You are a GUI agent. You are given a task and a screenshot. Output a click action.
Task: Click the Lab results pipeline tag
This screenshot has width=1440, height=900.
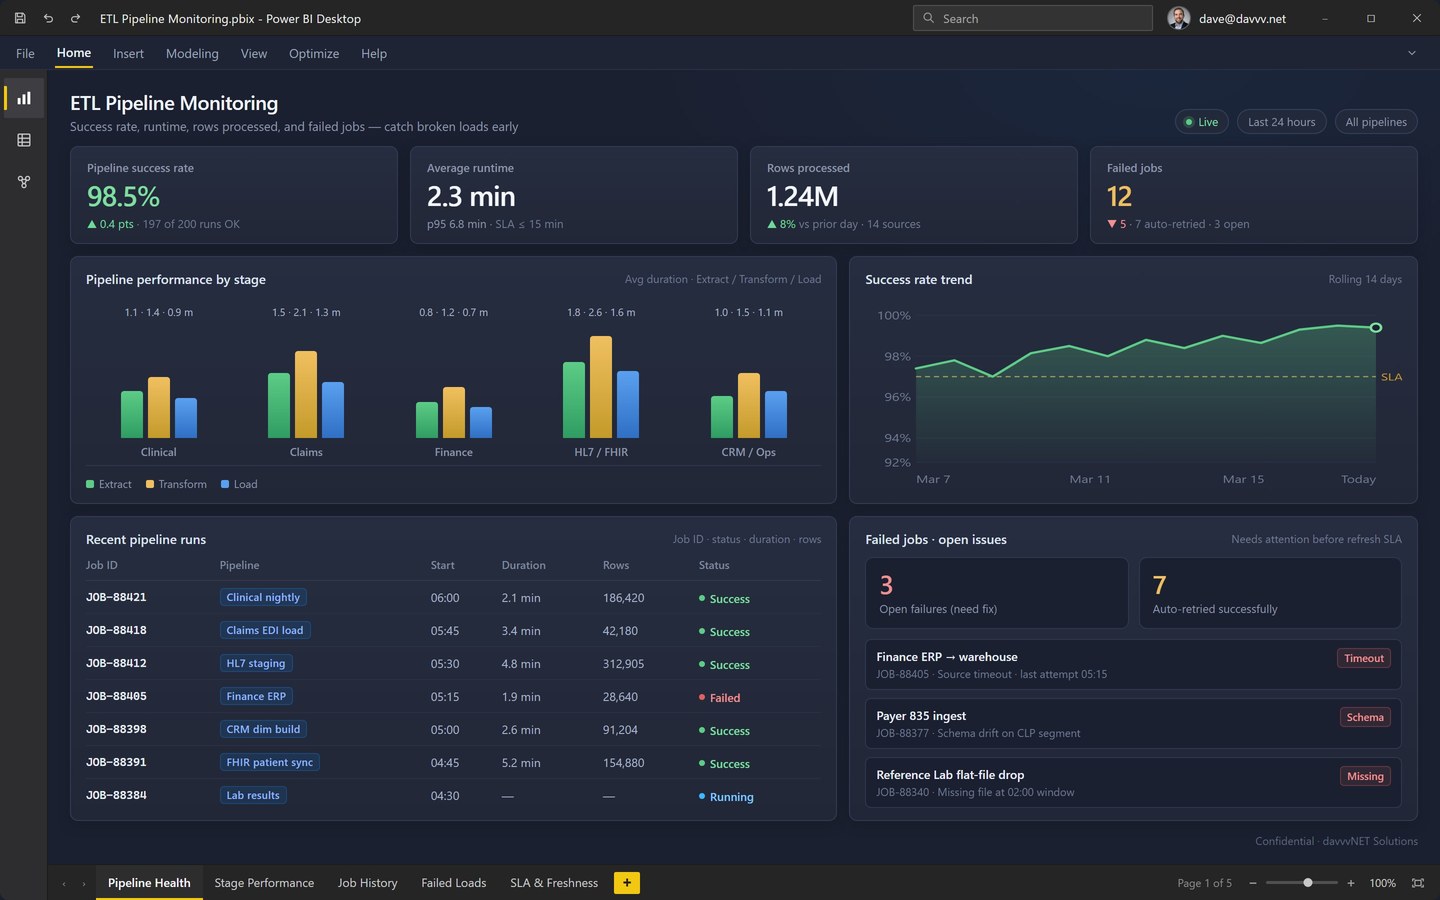tap(253, 795)
